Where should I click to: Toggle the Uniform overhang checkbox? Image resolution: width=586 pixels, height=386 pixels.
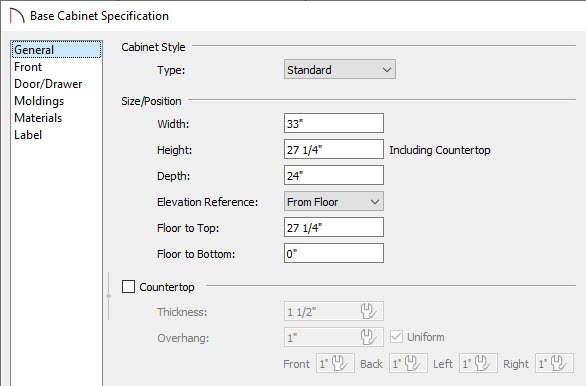click(396, 337)
